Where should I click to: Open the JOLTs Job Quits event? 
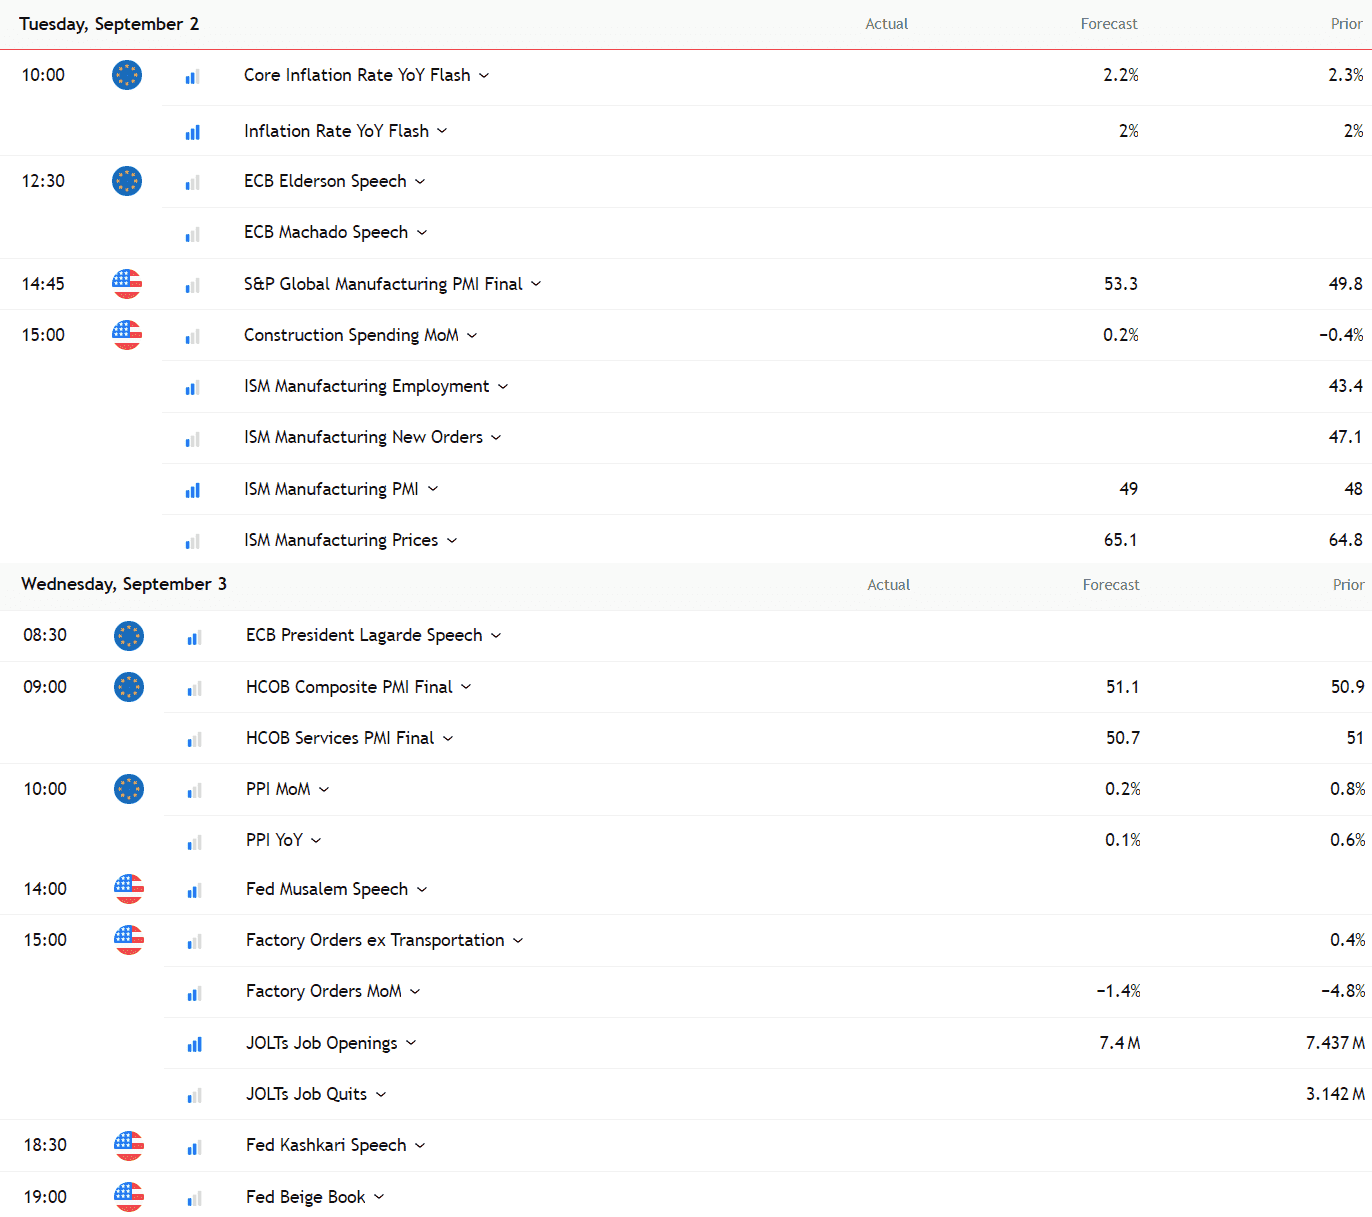(306, 1094)
